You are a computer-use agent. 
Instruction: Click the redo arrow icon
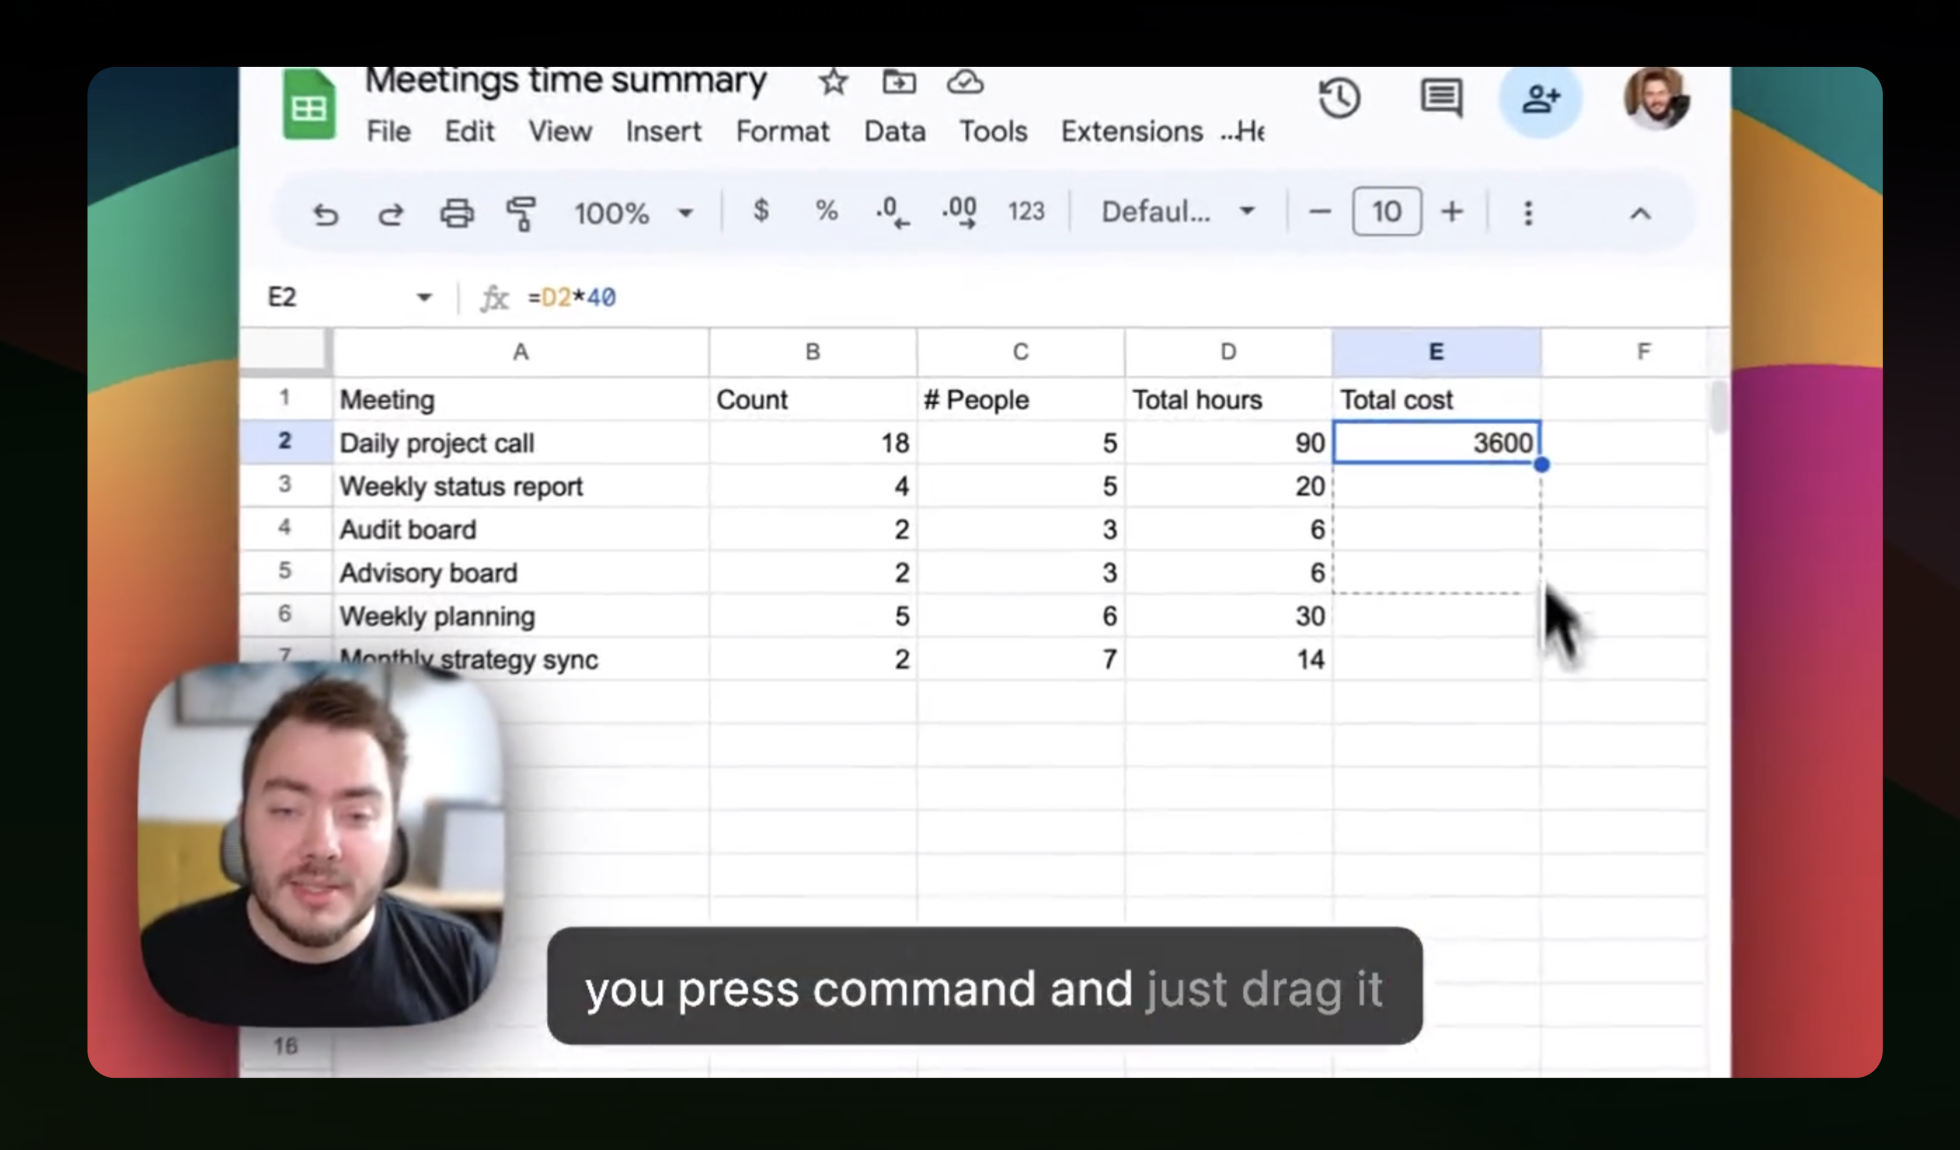point(390,214)
